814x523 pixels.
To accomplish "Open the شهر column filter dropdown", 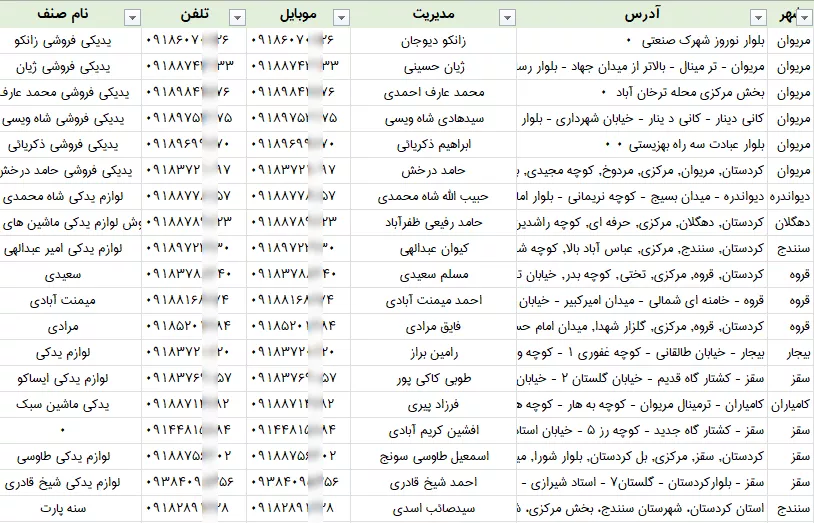I will click(804, 18).
